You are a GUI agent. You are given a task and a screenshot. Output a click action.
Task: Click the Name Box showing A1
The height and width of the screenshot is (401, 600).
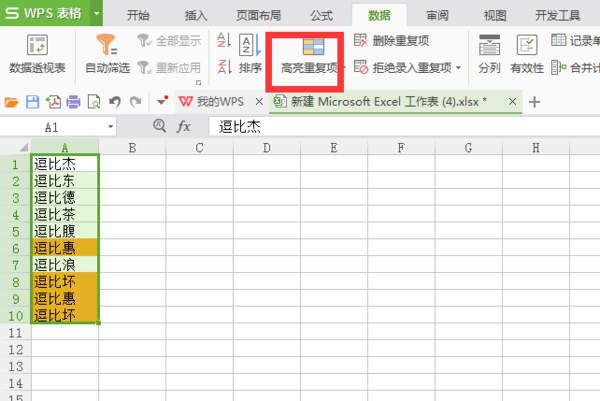52,127
